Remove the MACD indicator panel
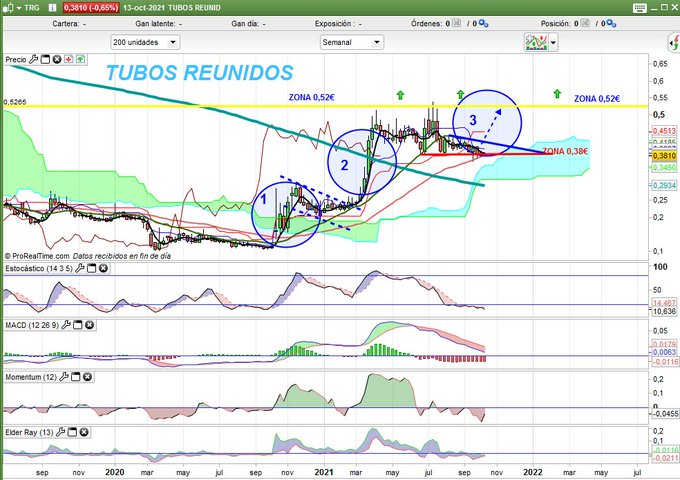This screenshot has height=480, width=680. tap(89, 325)
